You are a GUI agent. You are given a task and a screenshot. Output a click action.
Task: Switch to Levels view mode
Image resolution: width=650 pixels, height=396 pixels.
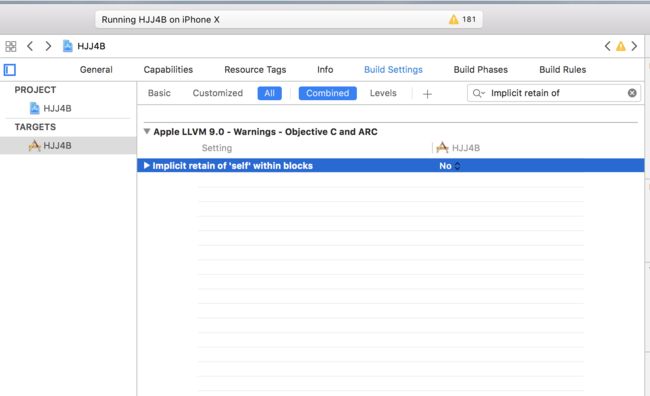[x=383, y=93]
